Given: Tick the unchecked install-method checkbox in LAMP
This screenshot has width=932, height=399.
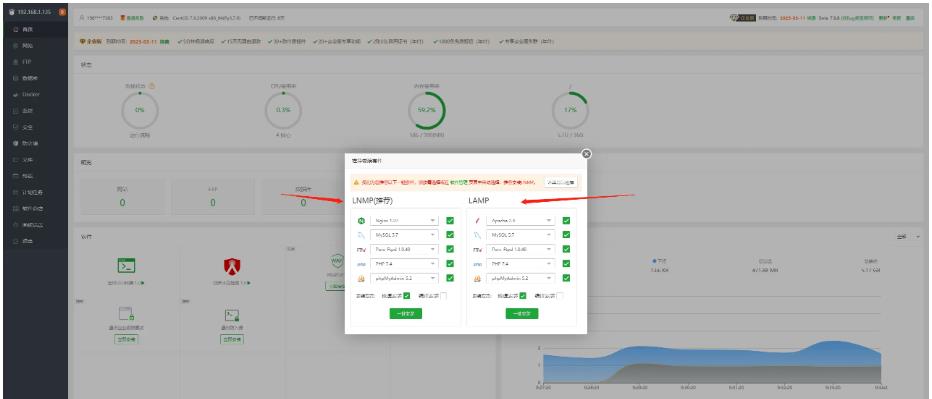Looking at the screenshot, I should tap(560, 296).
